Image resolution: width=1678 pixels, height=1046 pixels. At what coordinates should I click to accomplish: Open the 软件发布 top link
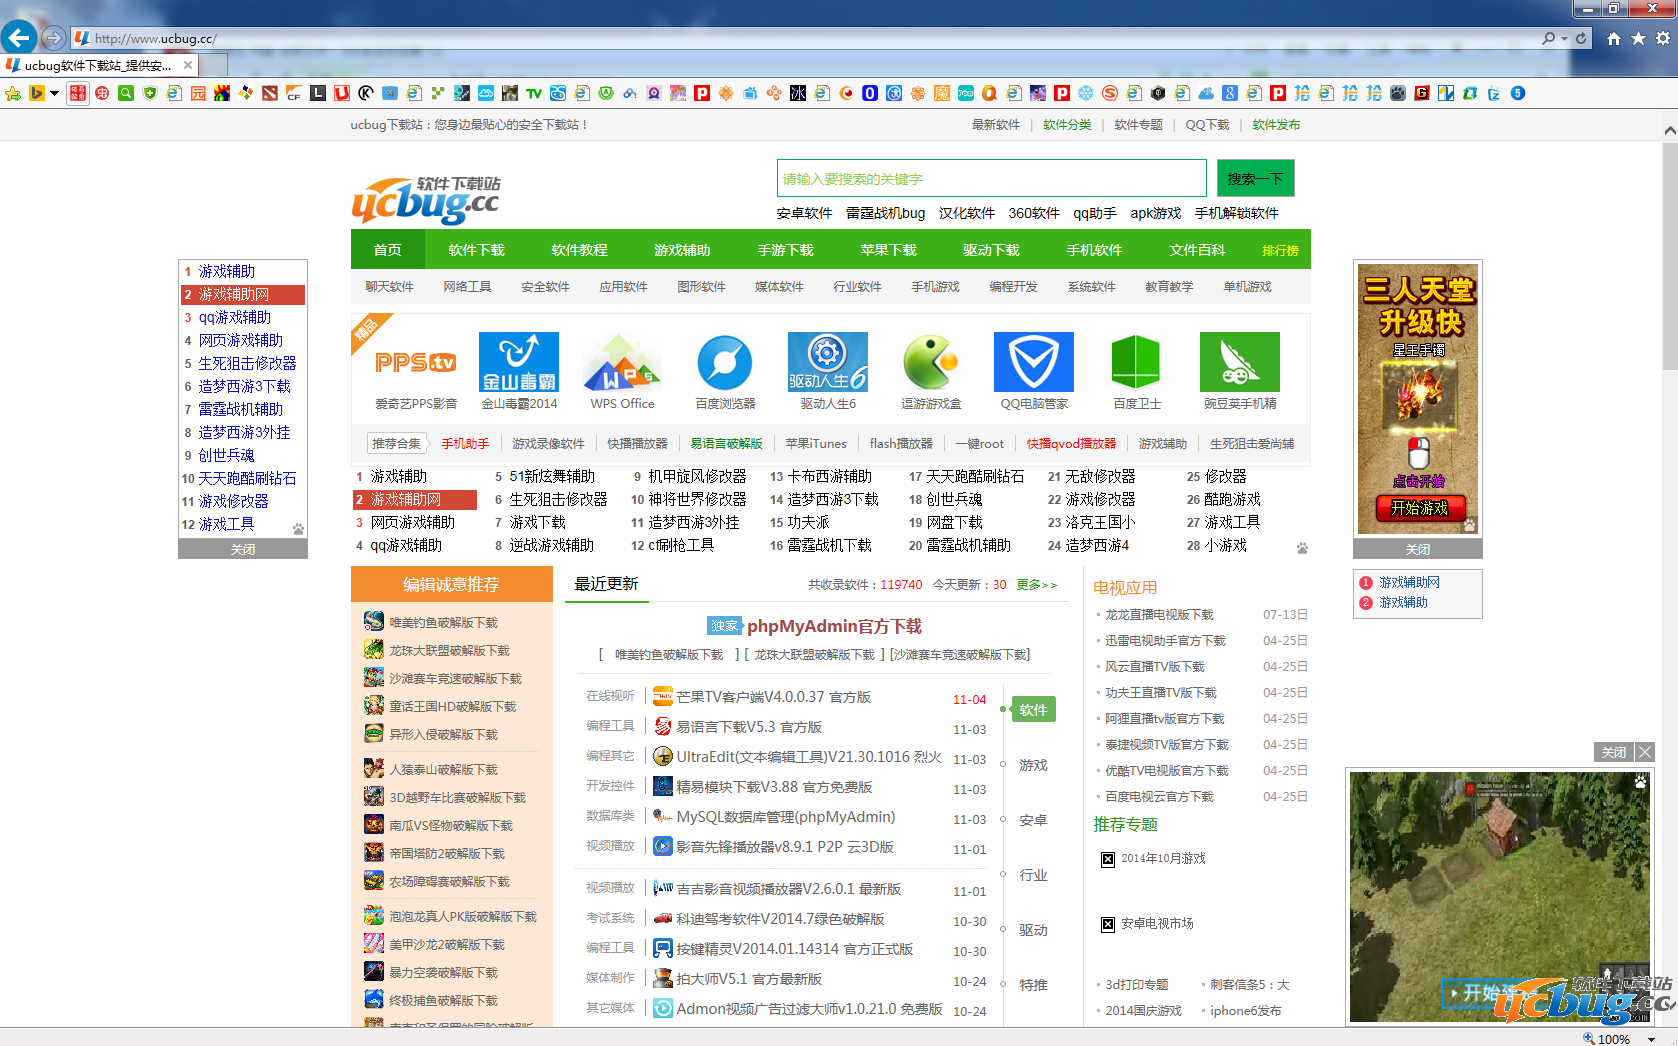point(1276,125)
